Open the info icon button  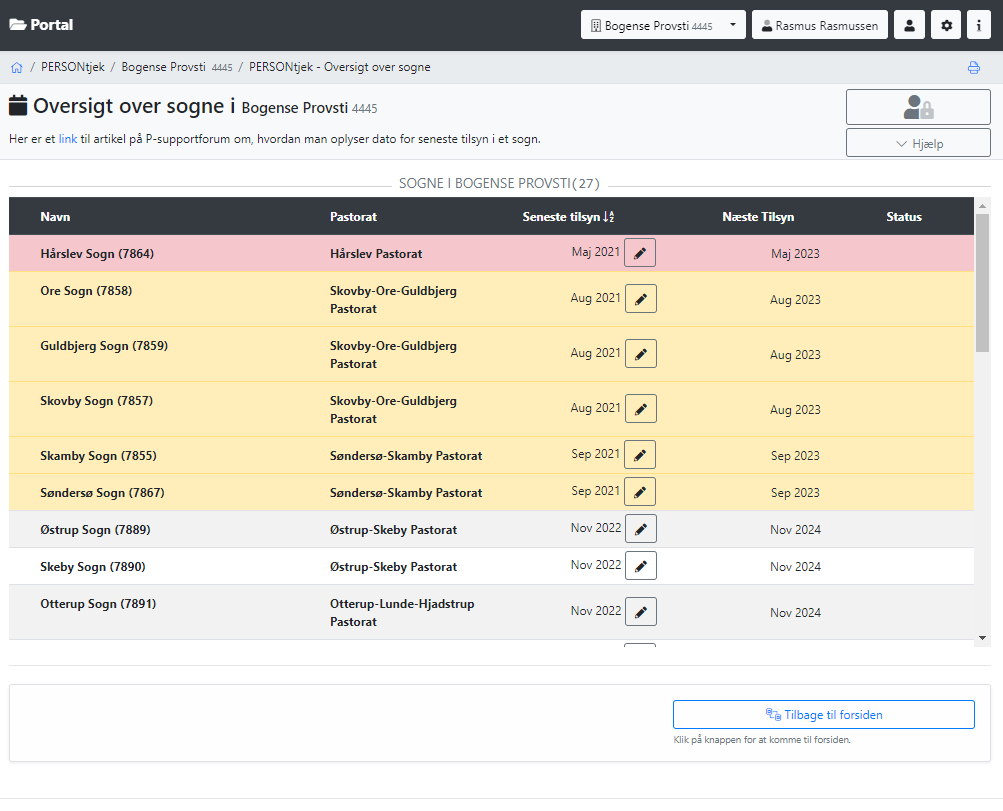tap(979, 25)
